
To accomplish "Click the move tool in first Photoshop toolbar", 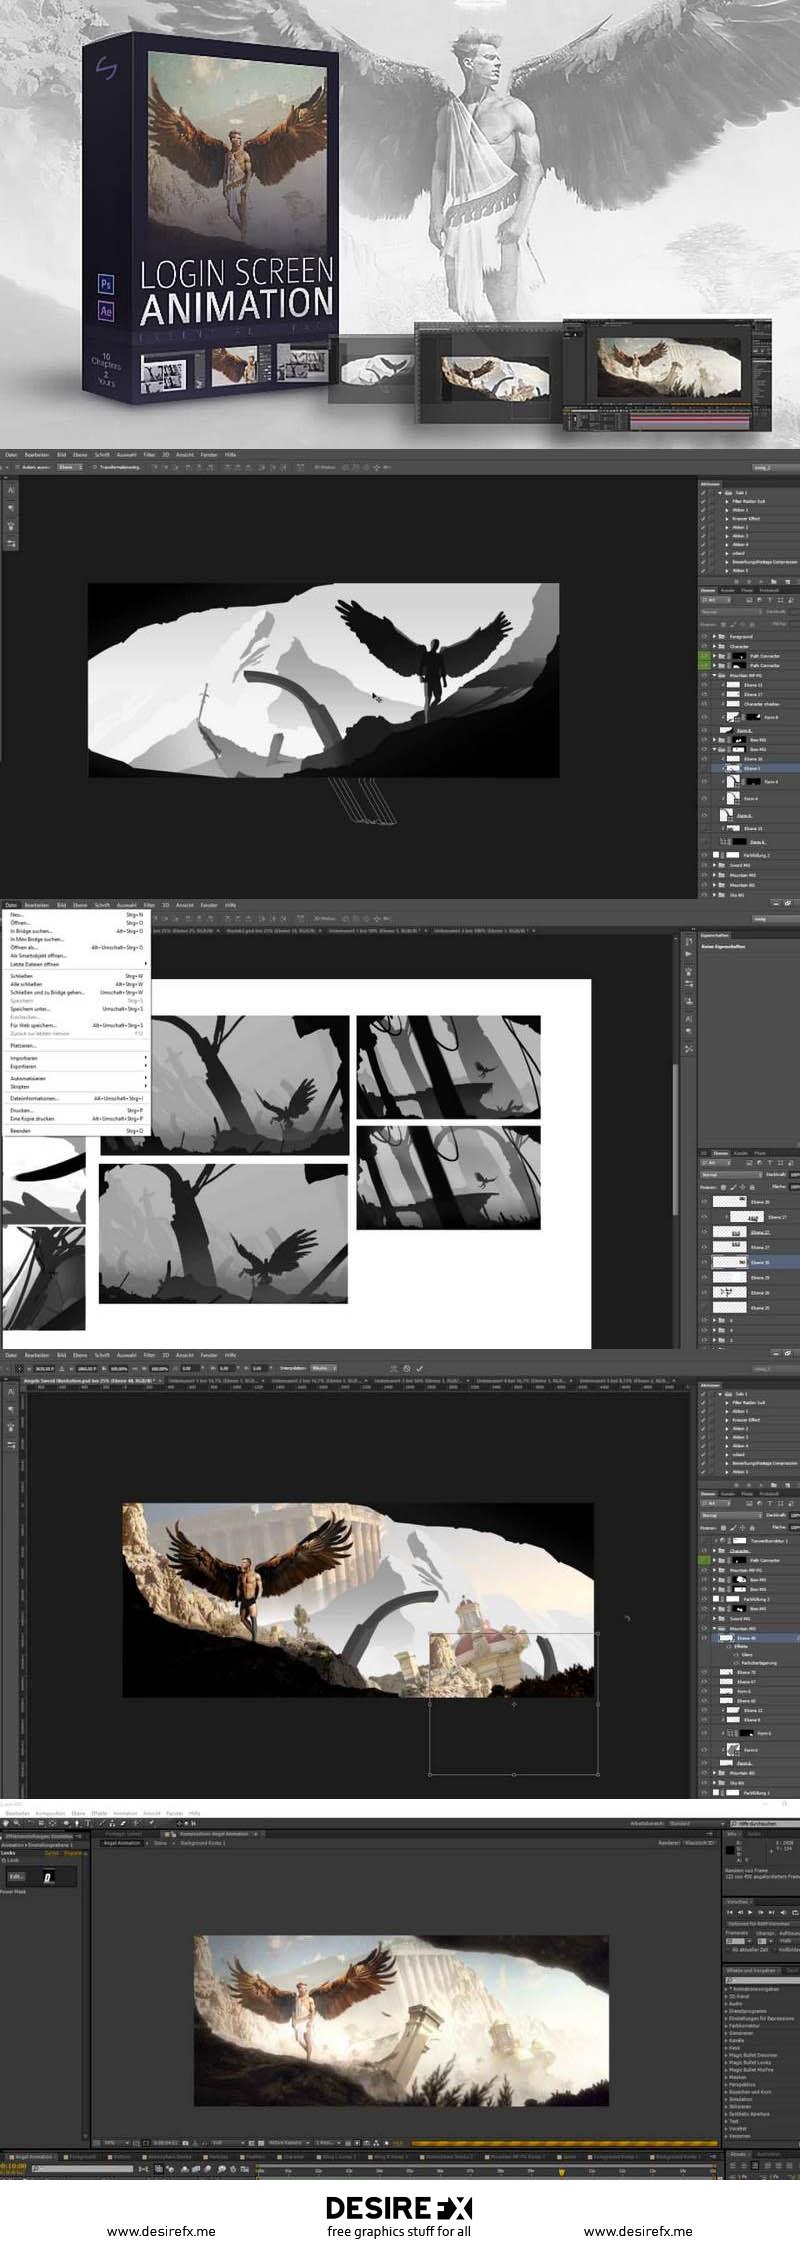I will (x=11, y=491).
